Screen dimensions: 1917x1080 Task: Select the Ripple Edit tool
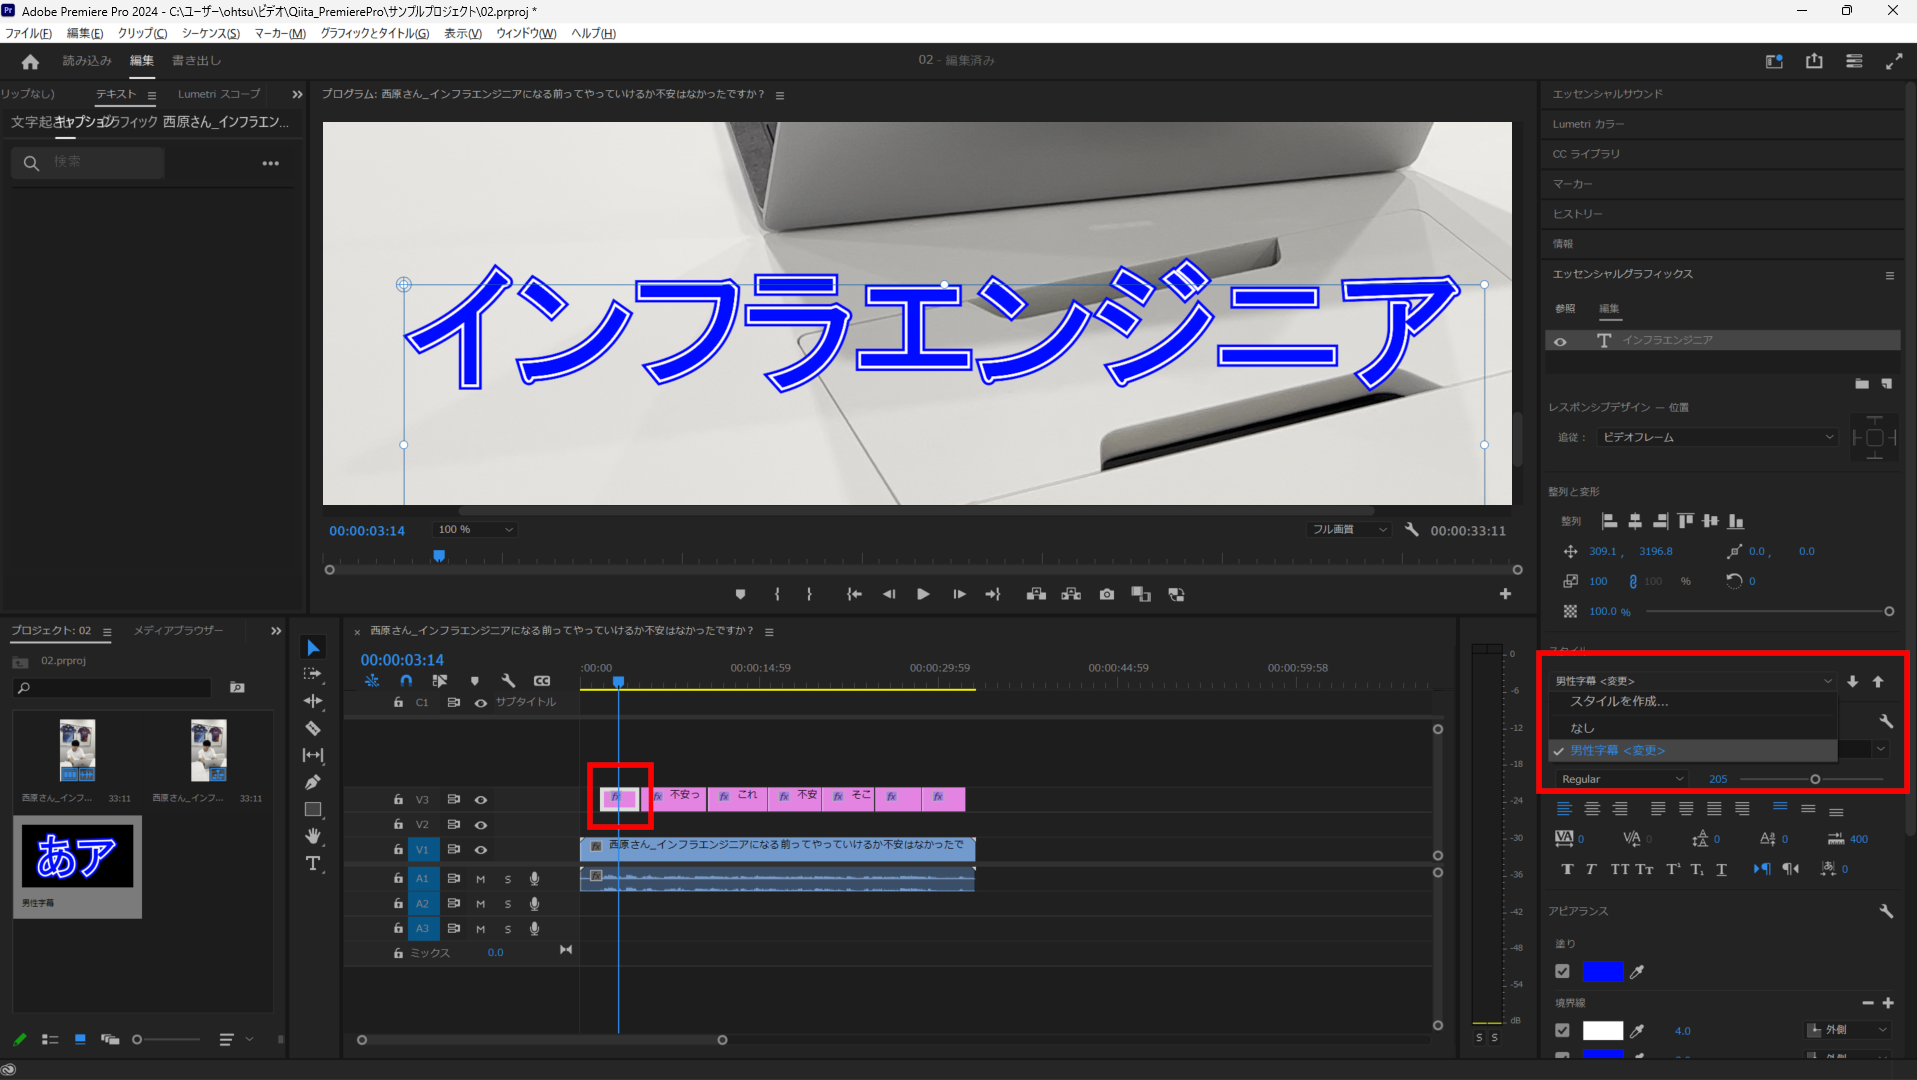point(313,701)
